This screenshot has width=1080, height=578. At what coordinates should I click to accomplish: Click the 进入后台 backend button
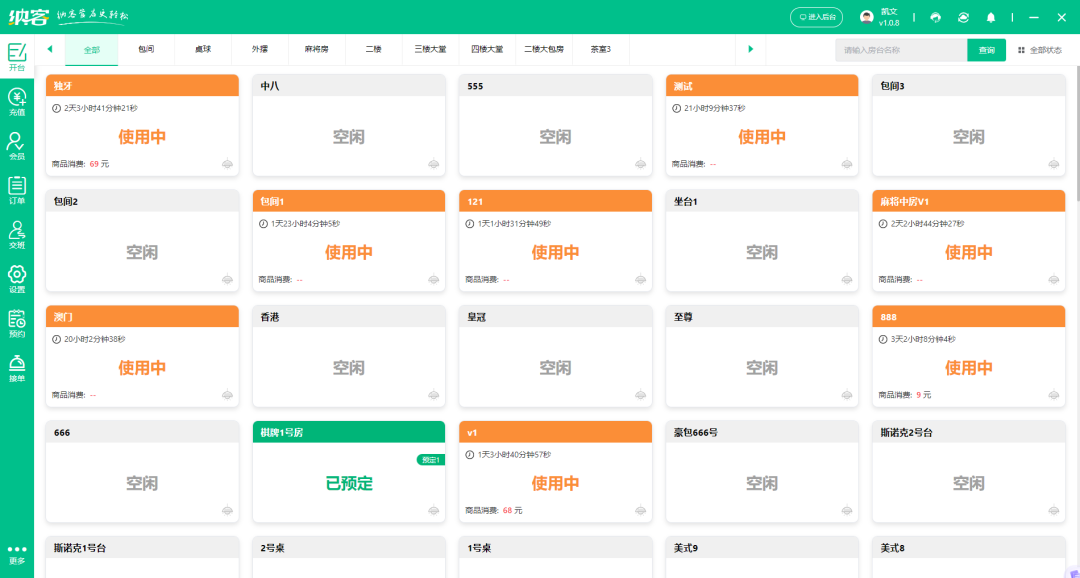tap(816, 17)
